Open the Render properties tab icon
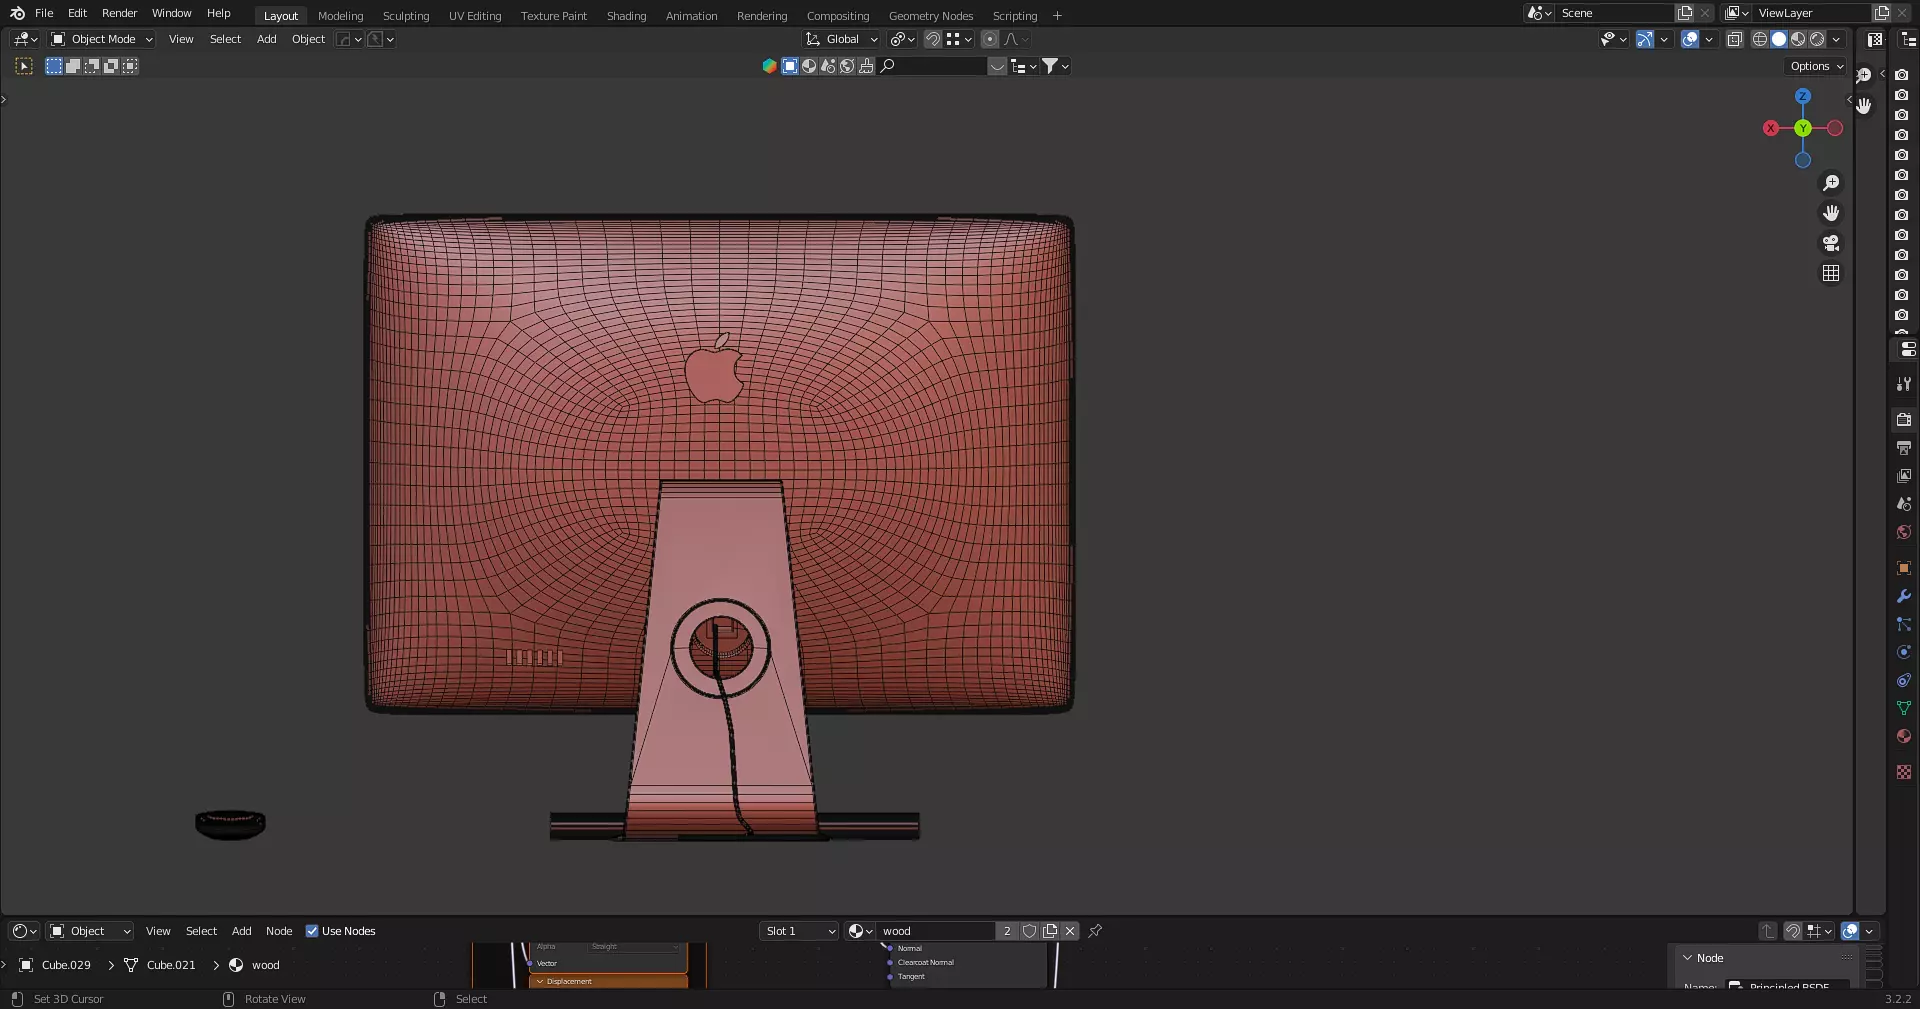Image resolution: width=1920 pixels, height=1009 pixels. coord(1904,420)
